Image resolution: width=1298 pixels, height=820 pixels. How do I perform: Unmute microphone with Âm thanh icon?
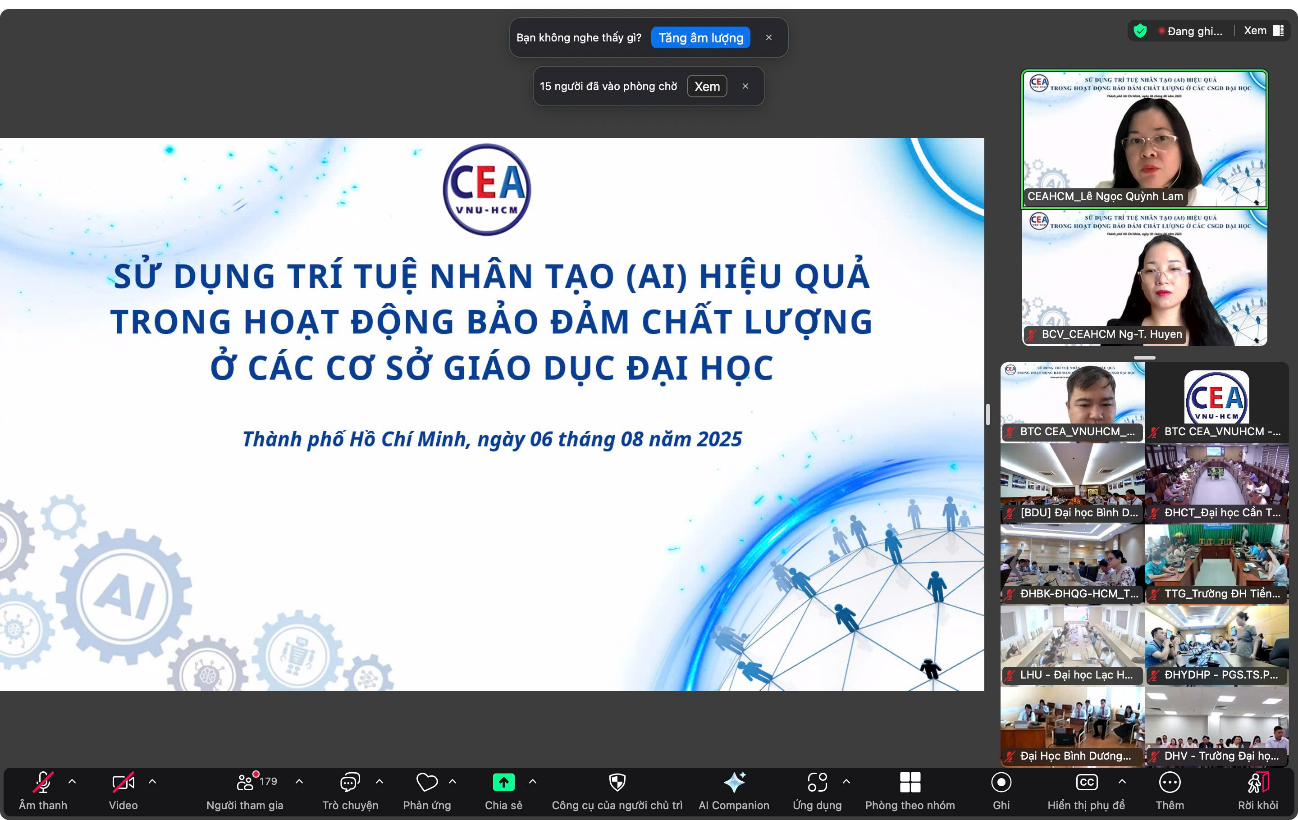(43, 783)
